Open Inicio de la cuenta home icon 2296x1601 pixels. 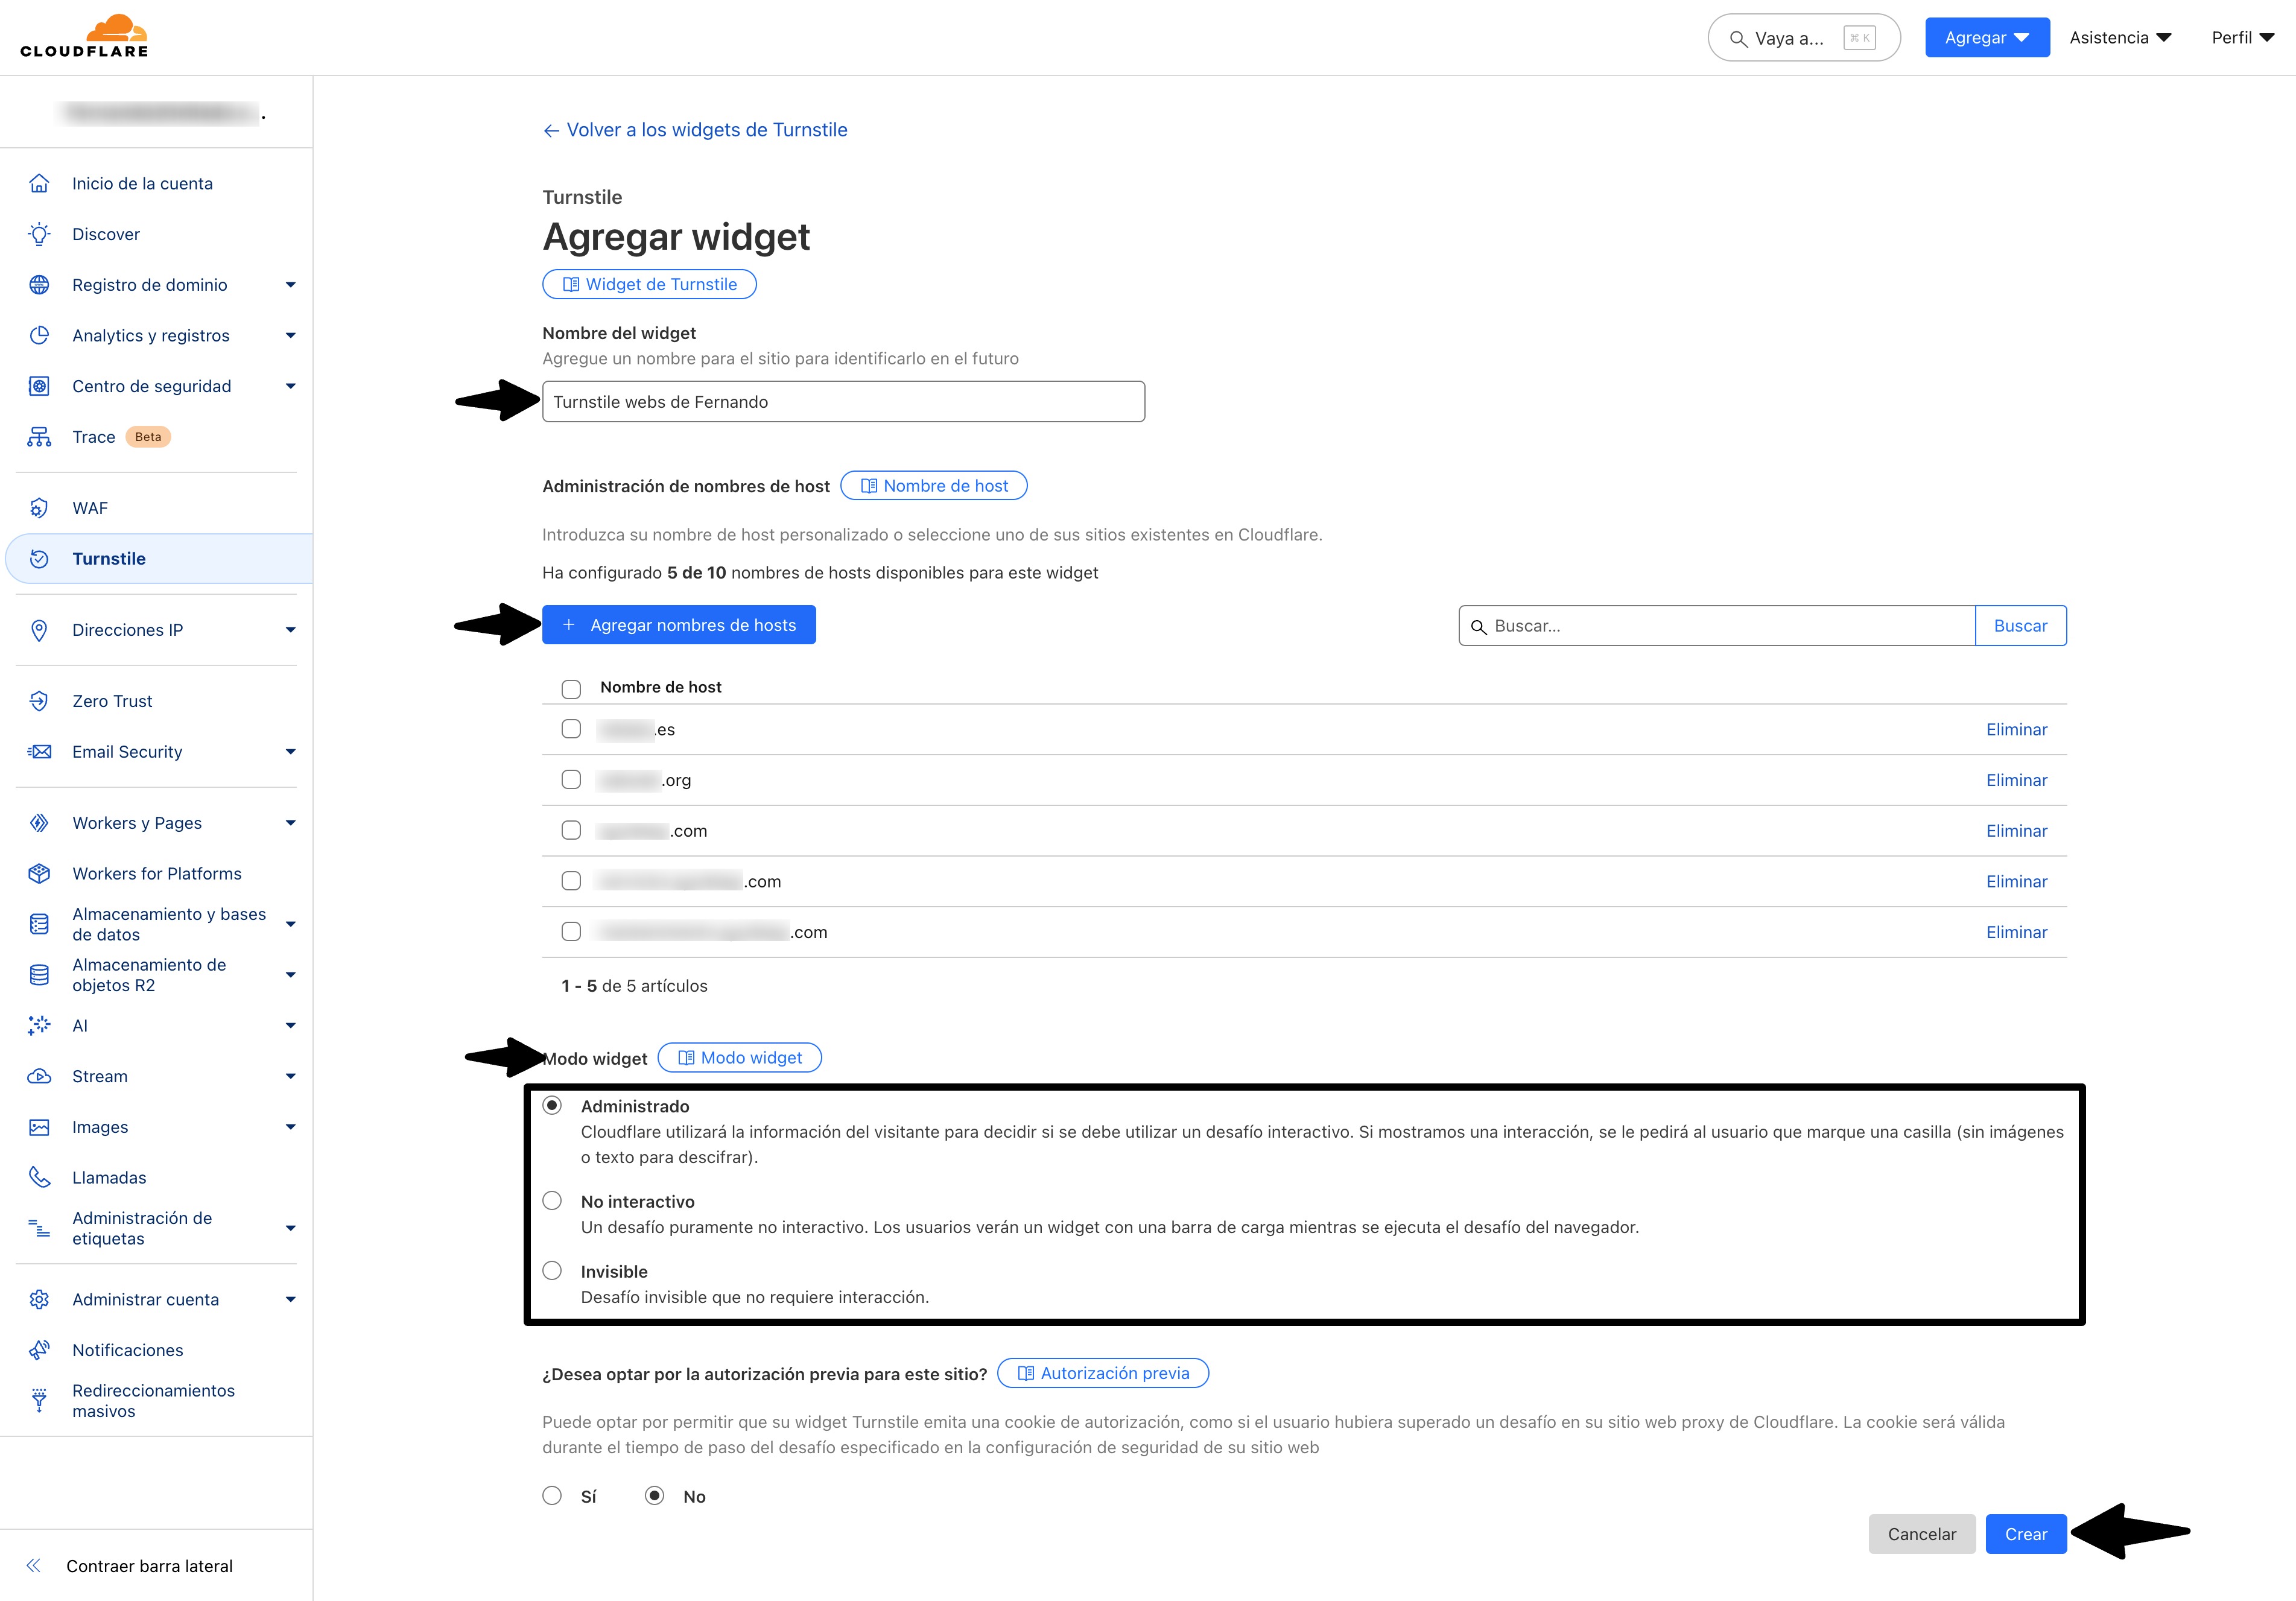pyautogui.click(x=39, y=183)
